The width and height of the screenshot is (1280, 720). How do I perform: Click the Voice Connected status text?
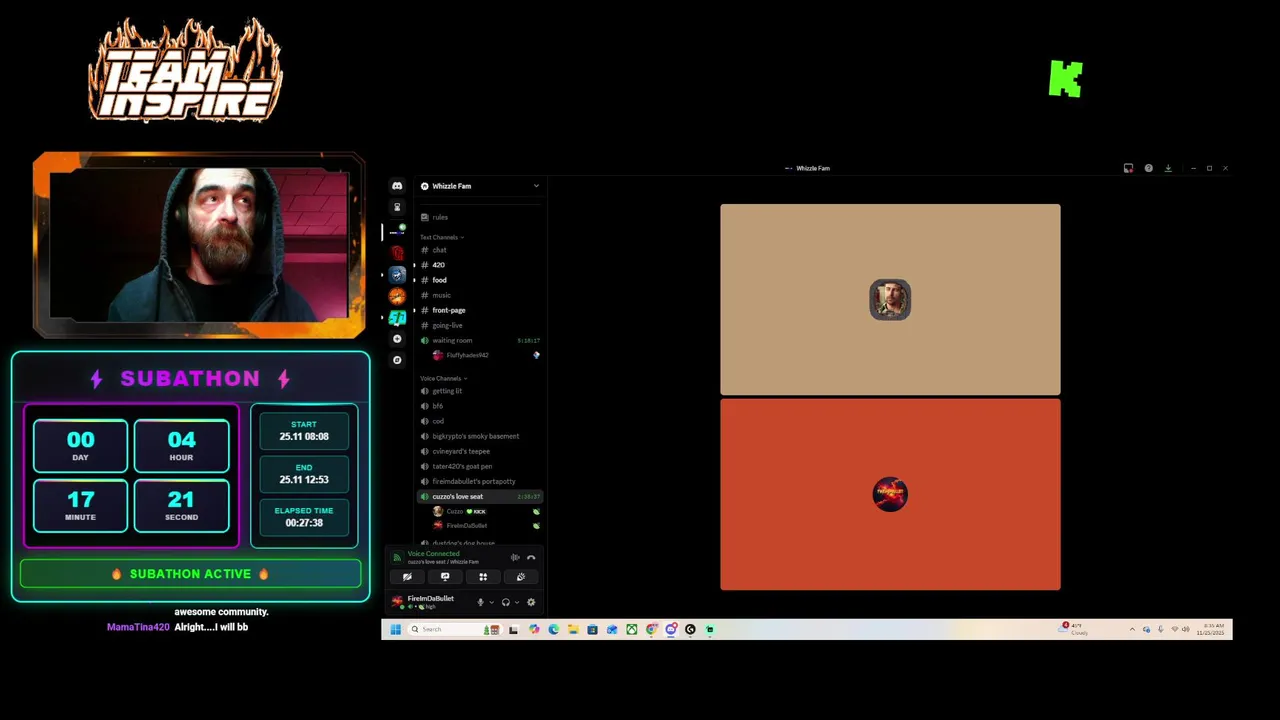pyautogui.click(x=434, y=553)
